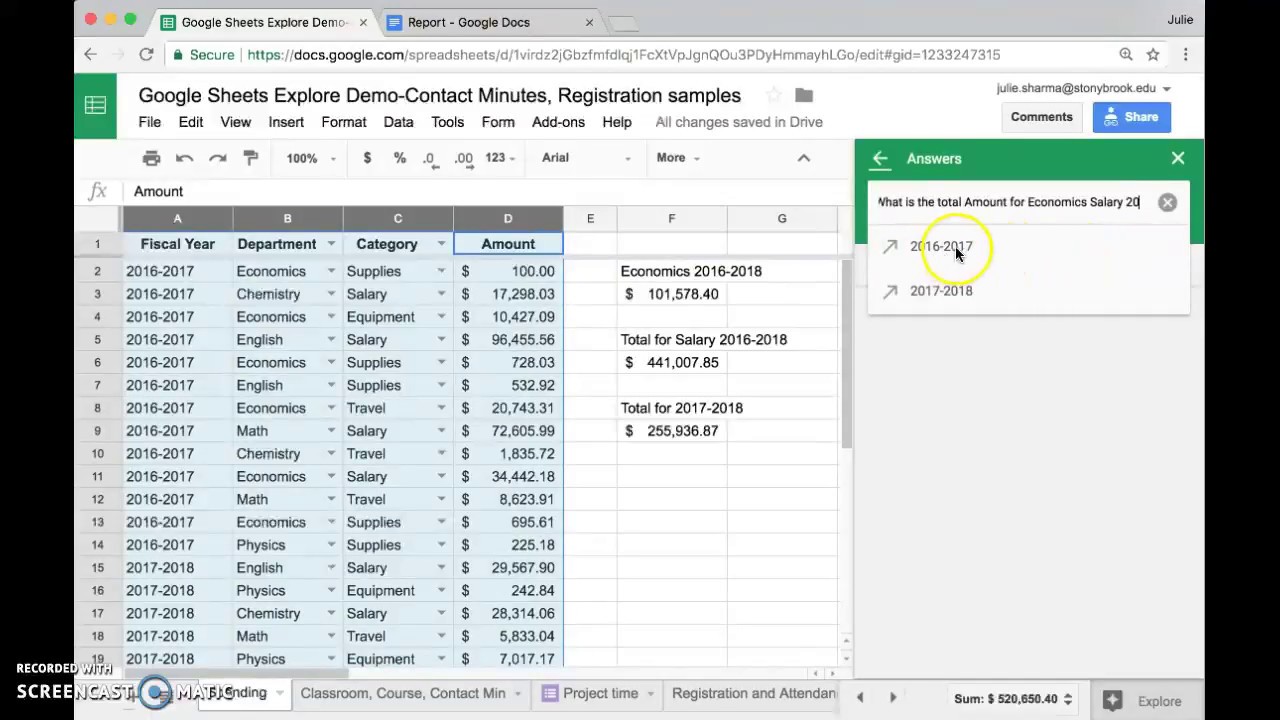Image resolution: width=1280 pixels, height=720 pixels.
Task: Reload the page in browser
Action: click(146, 55)
